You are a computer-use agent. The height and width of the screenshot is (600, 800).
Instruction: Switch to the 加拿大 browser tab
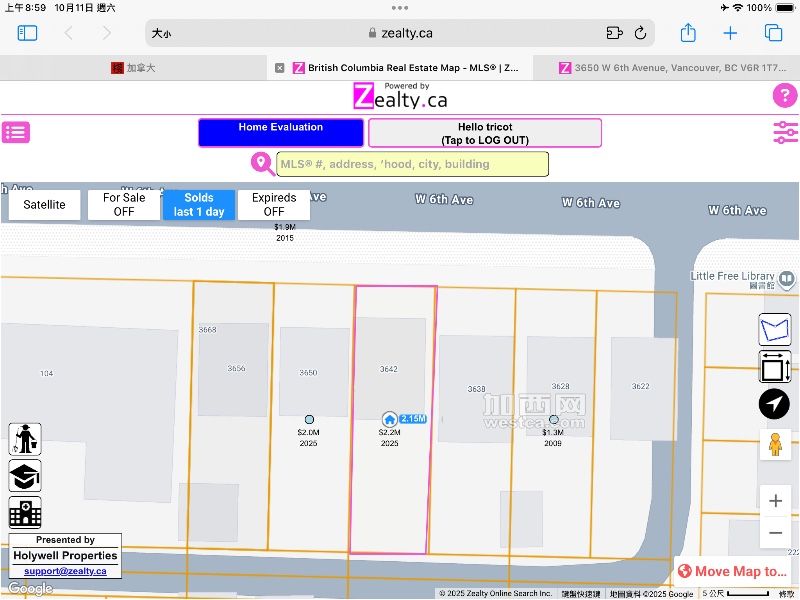133,68
